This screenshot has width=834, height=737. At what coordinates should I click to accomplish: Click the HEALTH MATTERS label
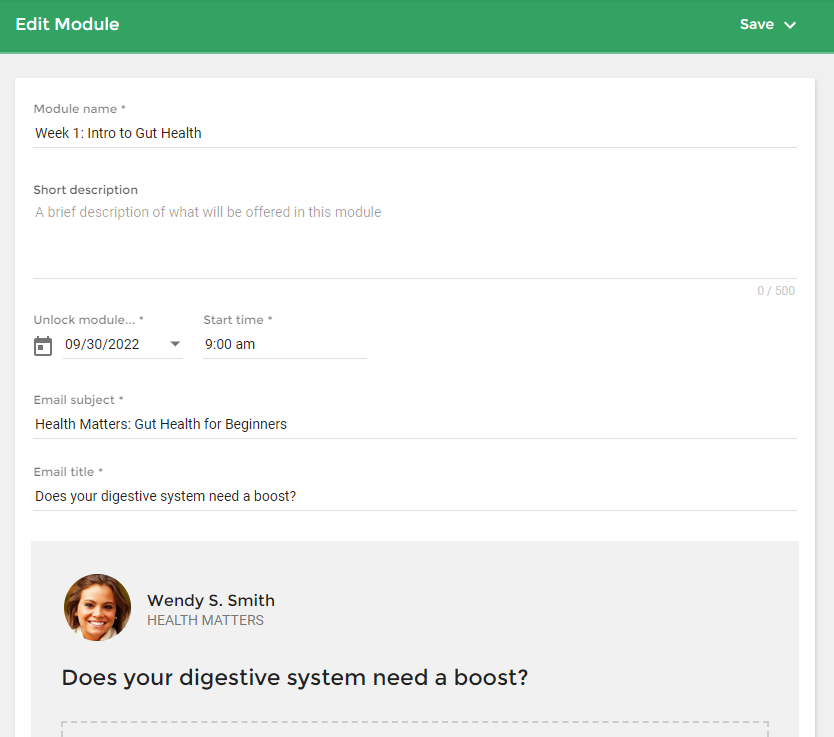[205, 621]
